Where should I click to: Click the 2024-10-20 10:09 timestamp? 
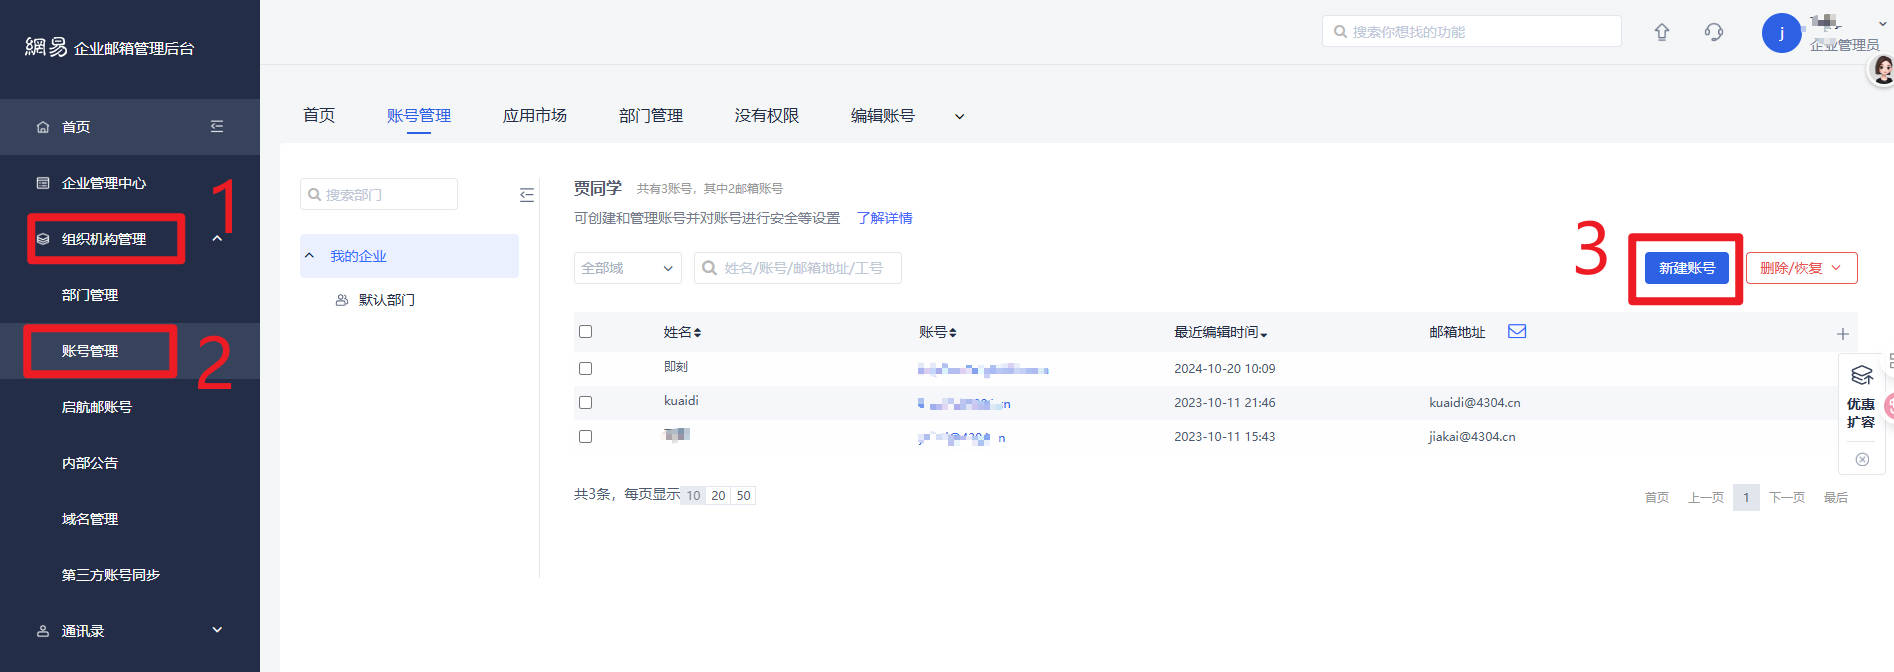(x=1225, y=369)
